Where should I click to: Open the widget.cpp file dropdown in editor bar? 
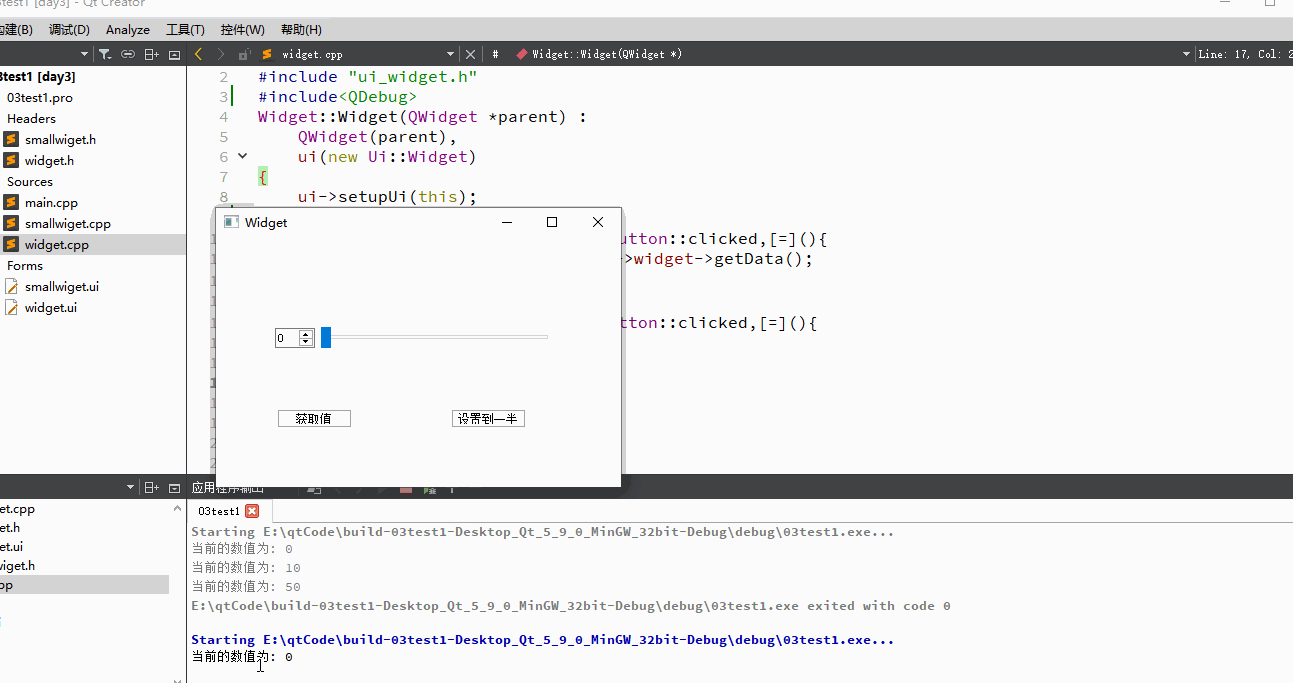(450, 54)
